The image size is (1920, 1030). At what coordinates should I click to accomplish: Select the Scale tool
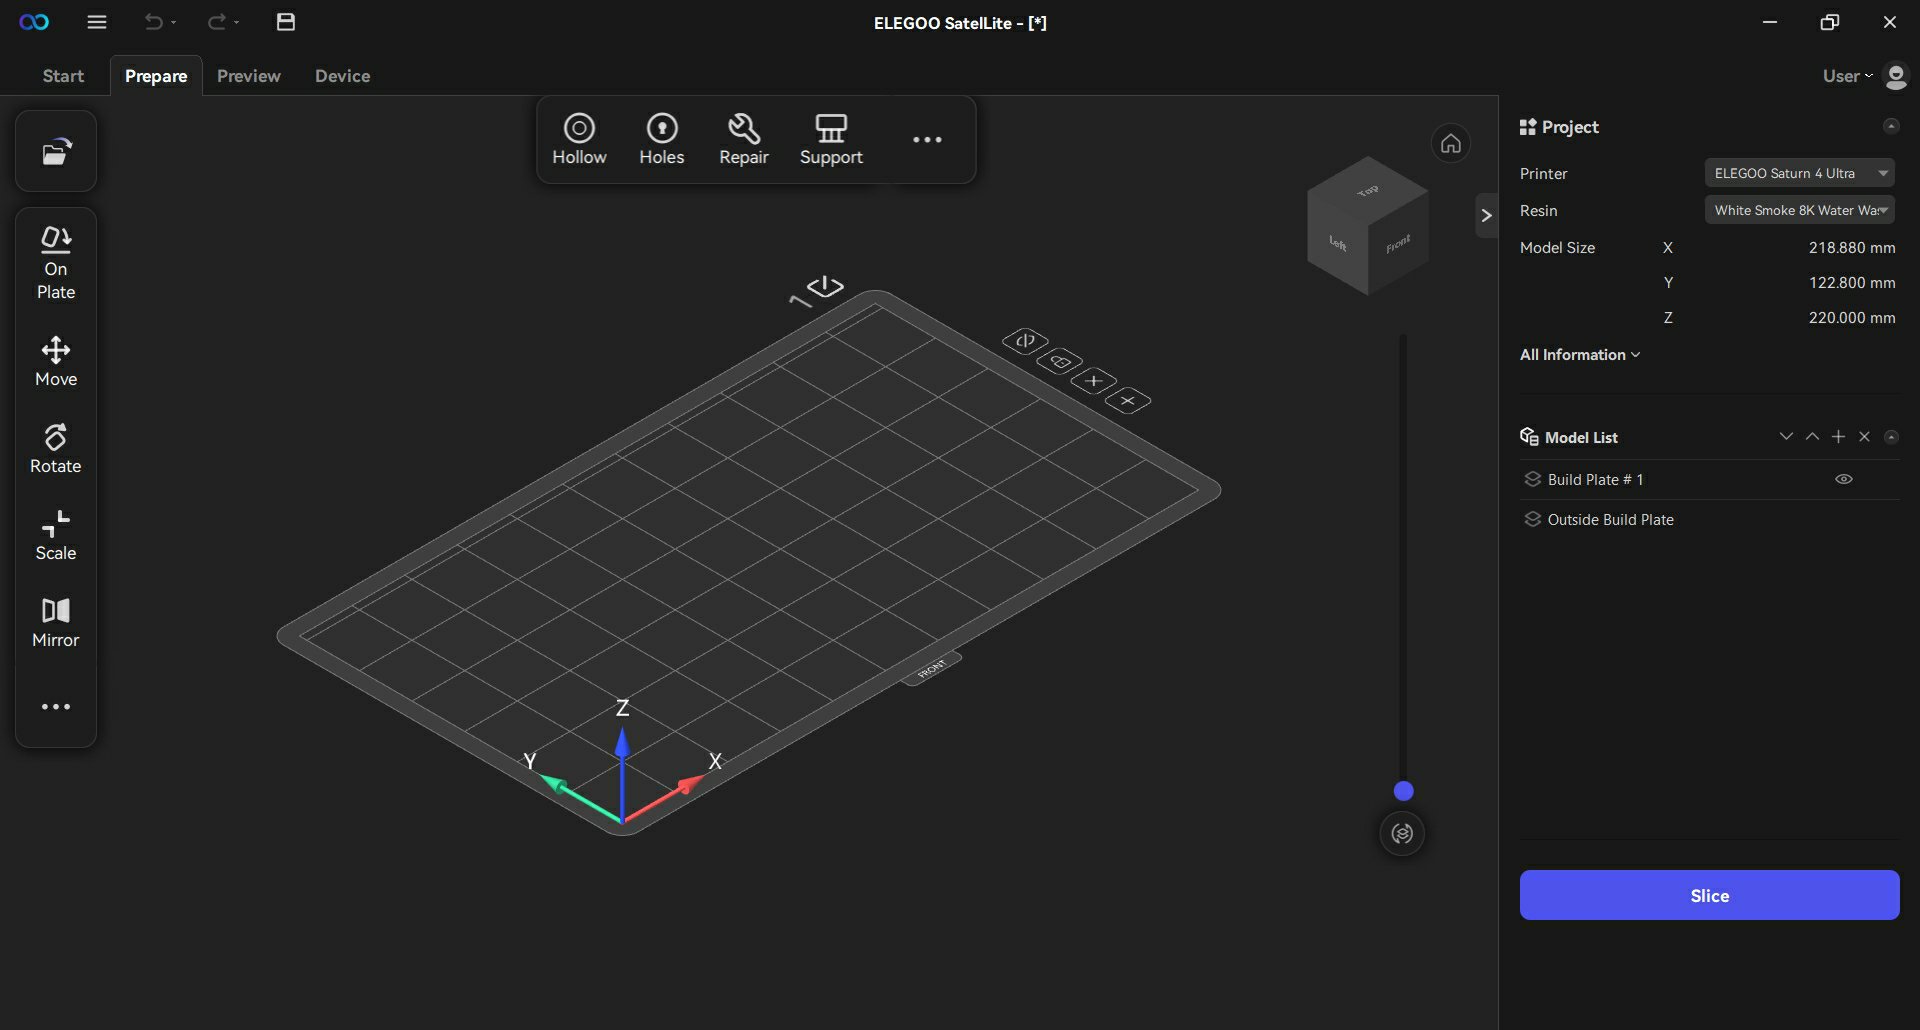coord(56,536)
